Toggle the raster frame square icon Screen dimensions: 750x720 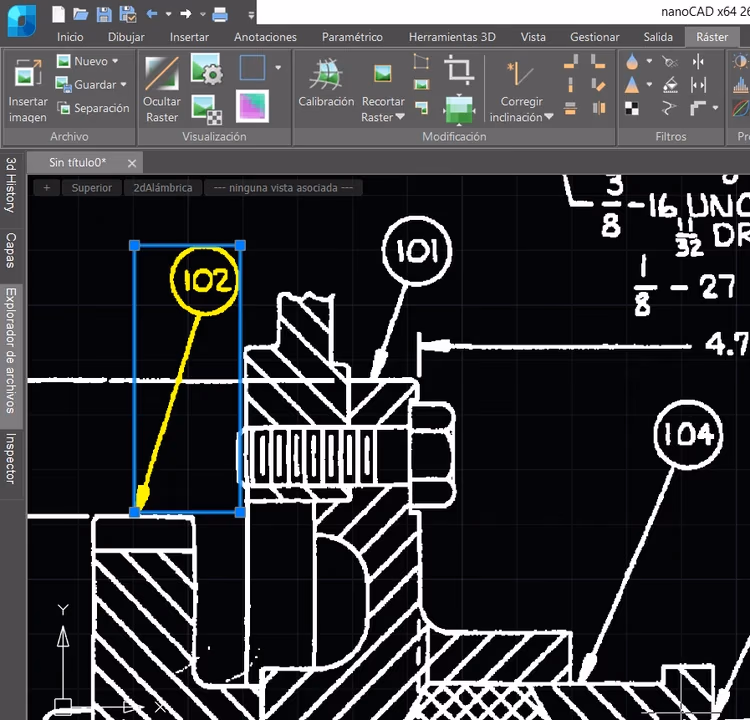pyautogui.click(x=252, y=67)
